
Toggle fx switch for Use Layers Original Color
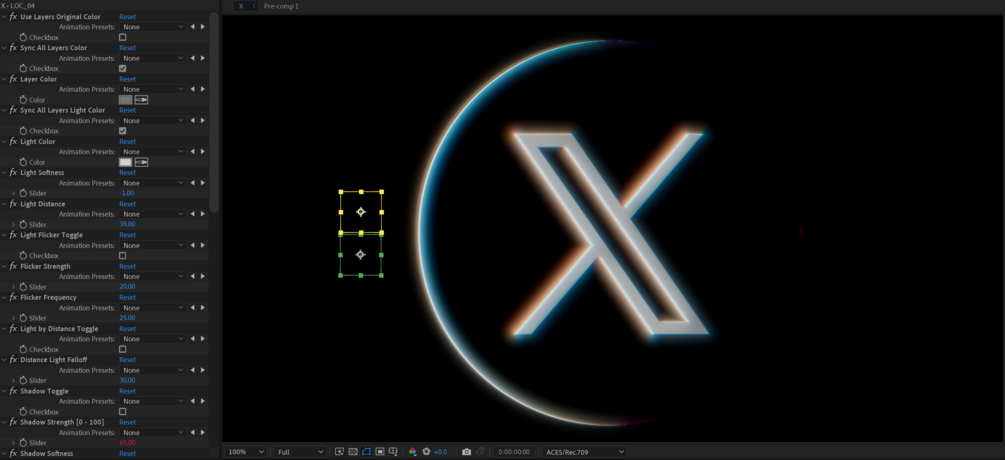coord(13,17)
